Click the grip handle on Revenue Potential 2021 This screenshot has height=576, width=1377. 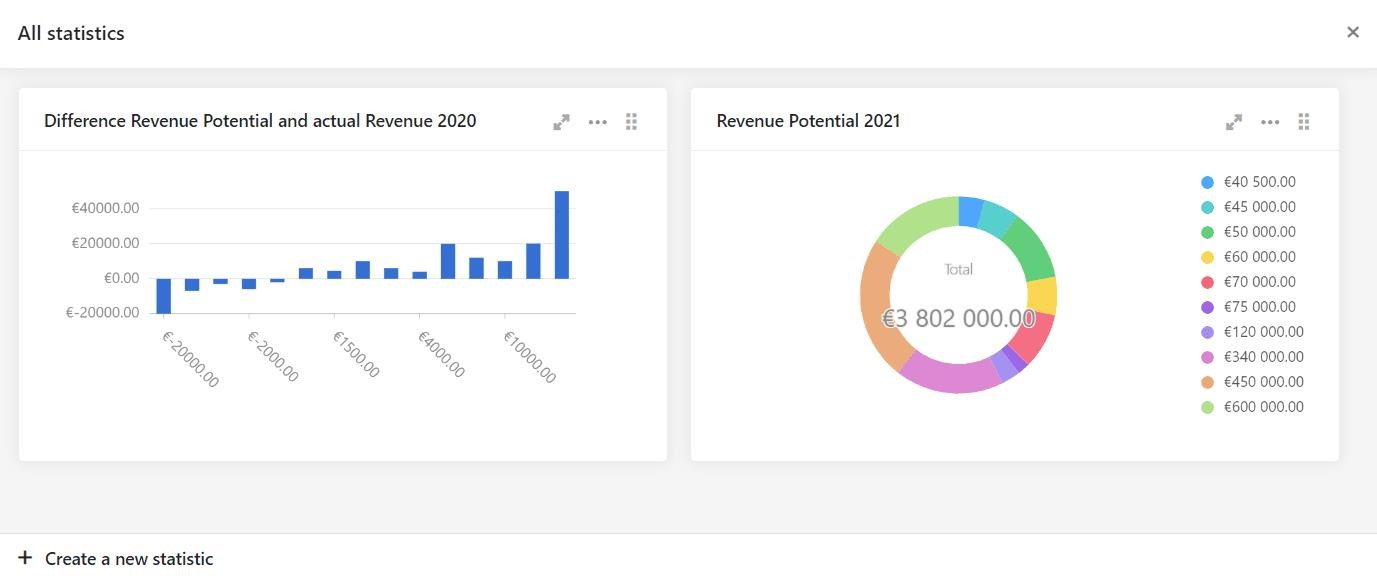[x=1304, y=122]
